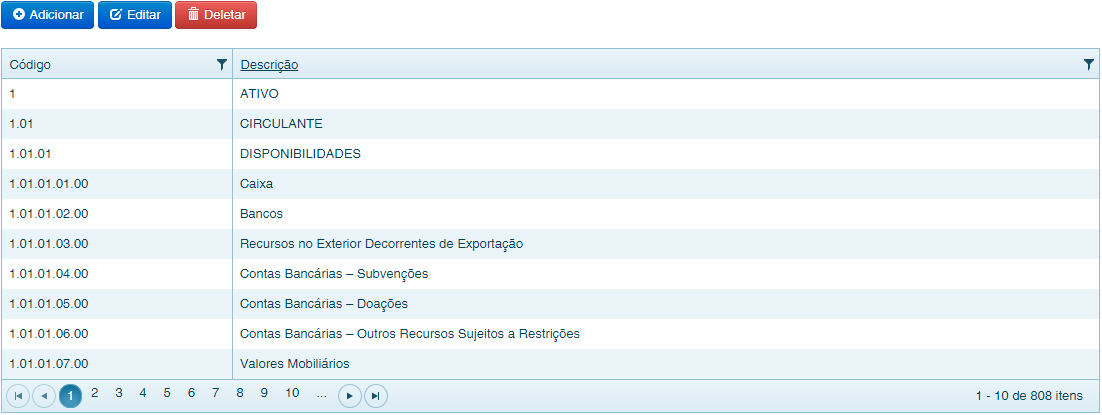Click code cell 1.01.01.07.00

[x=117, y=364]
